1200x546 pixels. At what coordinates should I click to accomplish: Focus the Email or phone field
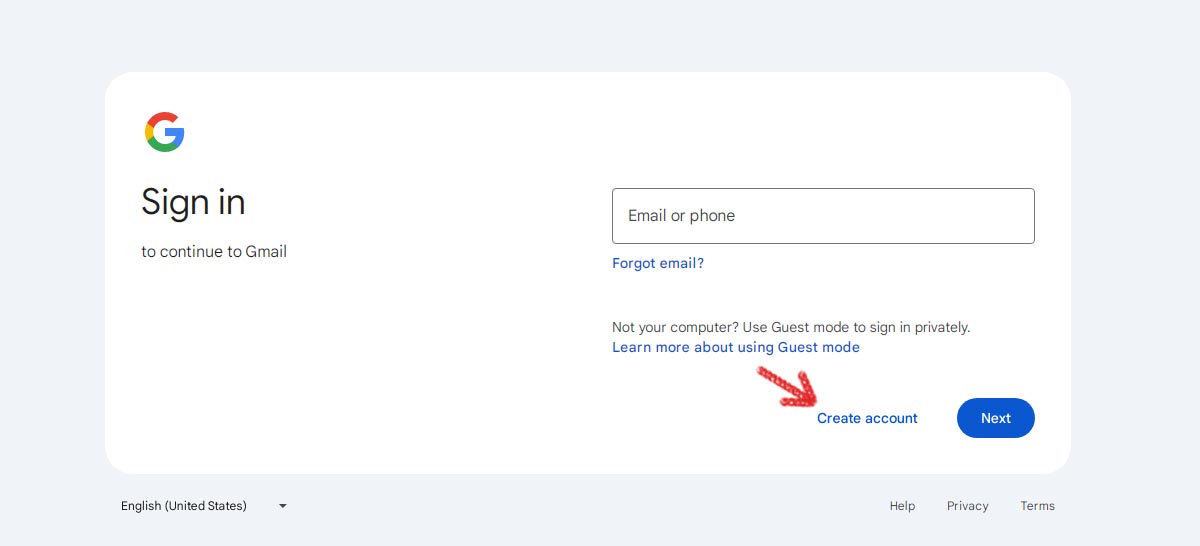point(823,216)
